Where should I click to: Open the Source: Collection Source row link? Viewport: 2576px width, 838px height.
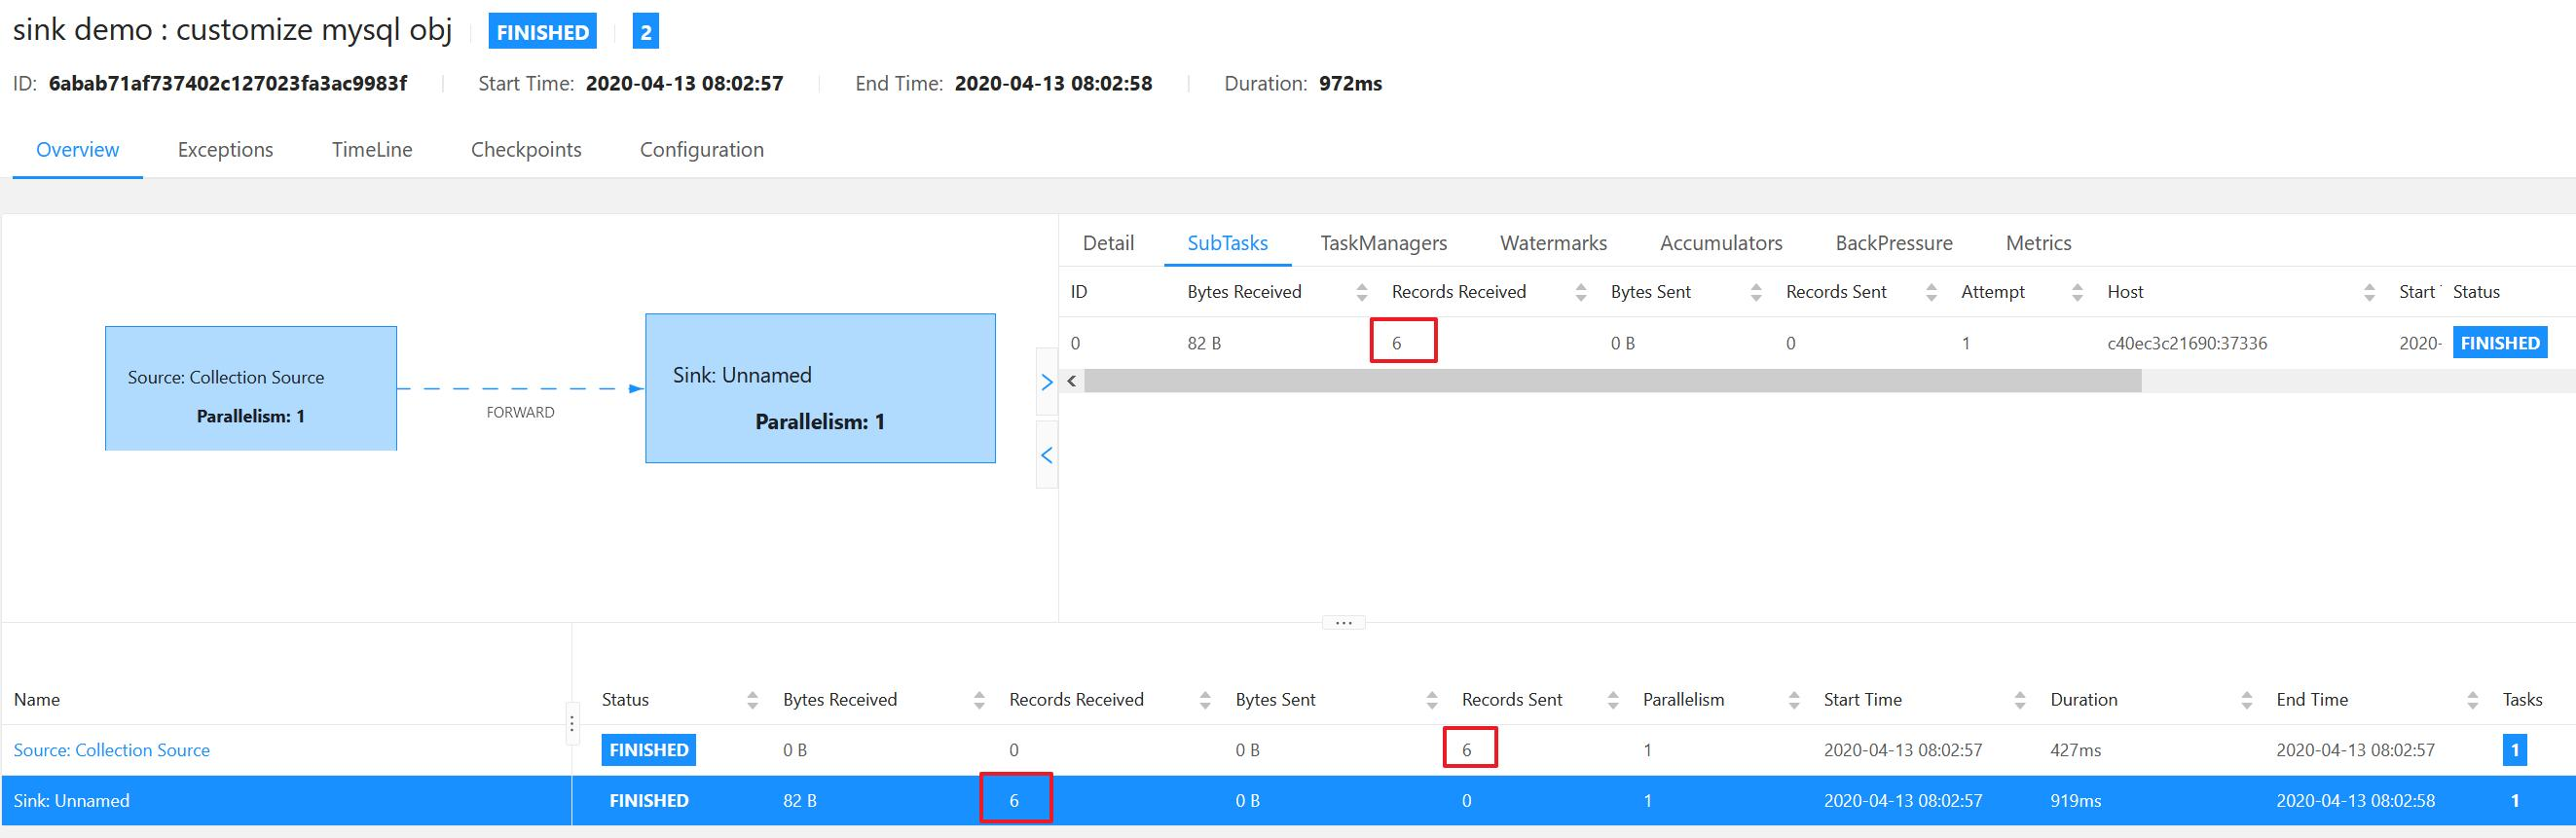tap(112, 750)
